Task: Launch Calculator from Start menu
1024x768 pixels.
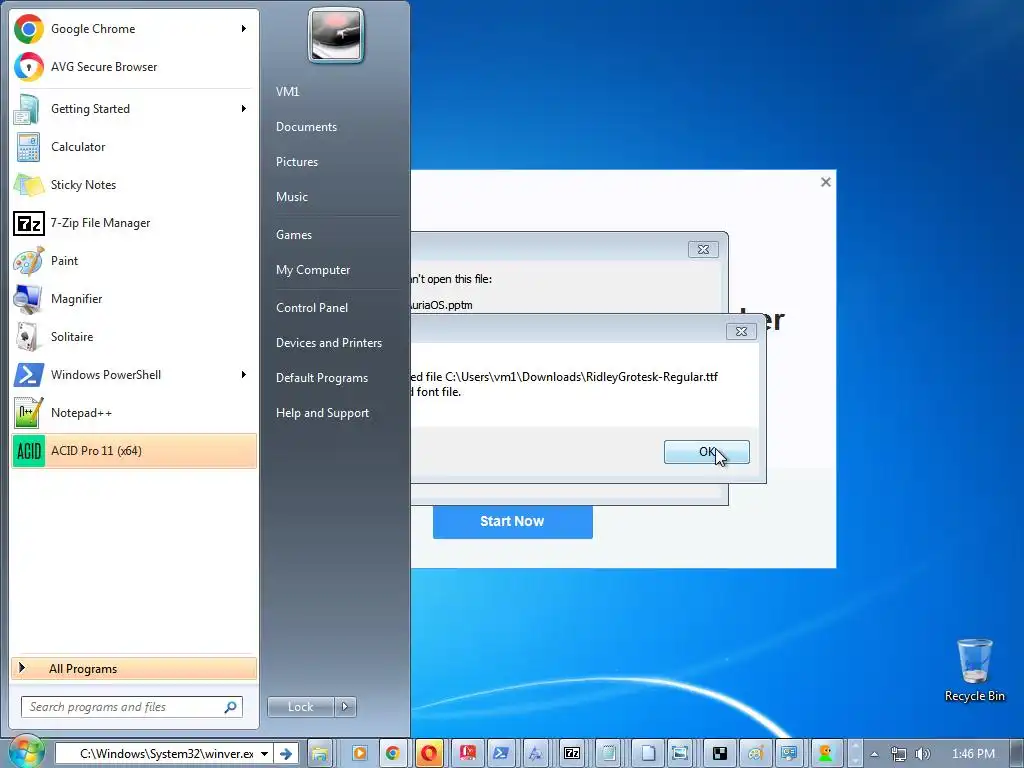Action: (x=134, y=147)
